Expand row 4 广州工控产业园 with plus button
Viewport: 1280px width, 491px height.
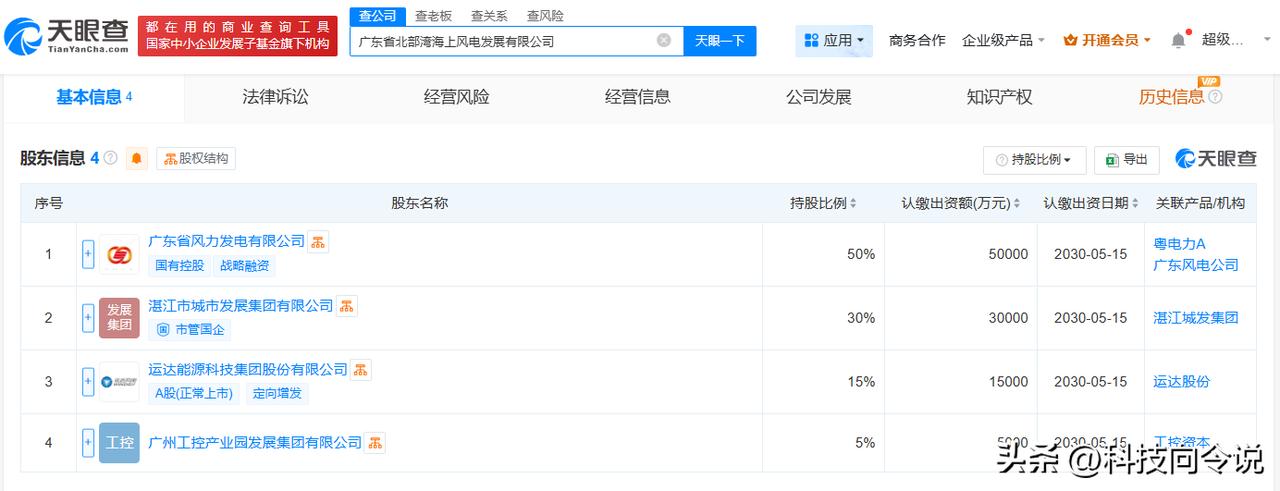click(x=88, y=443)
